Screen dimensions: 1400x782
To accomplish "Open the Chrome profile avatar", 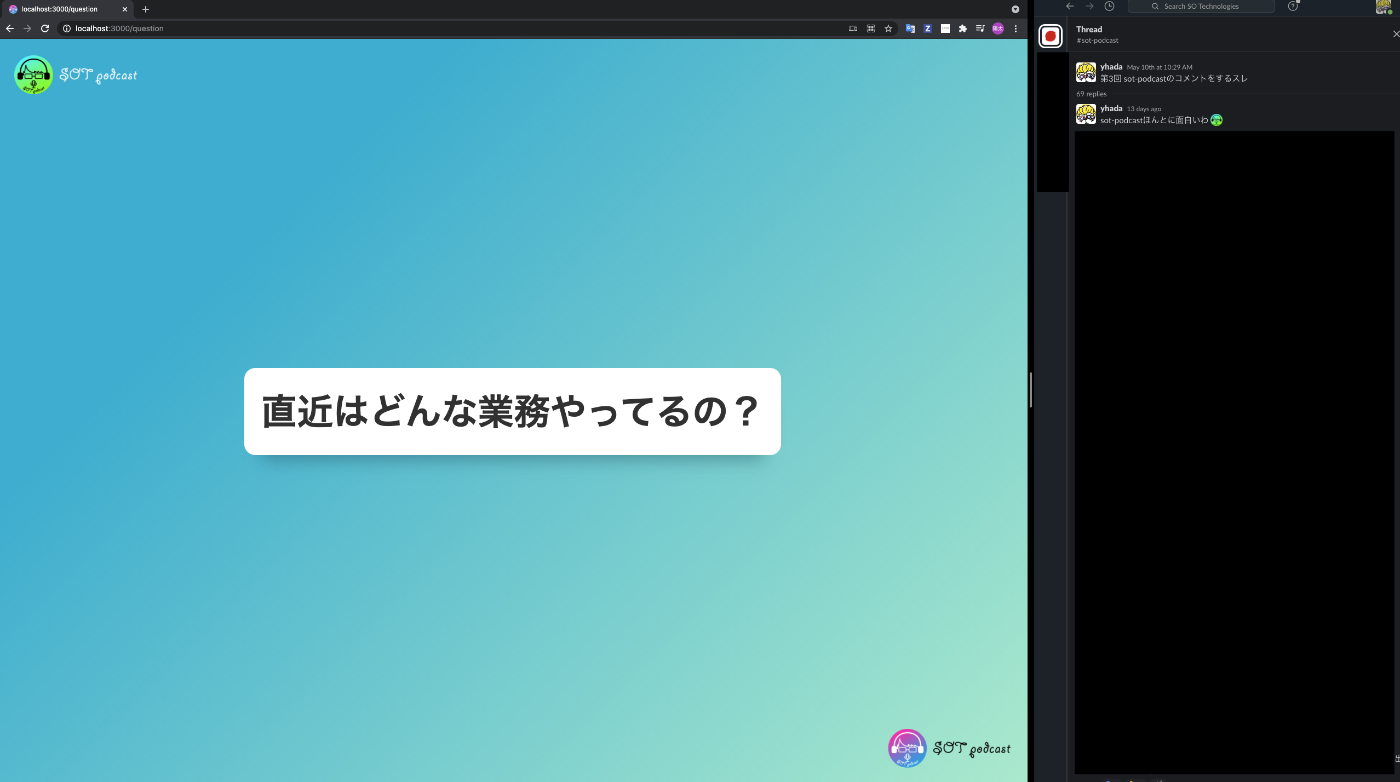I will 998,28.
